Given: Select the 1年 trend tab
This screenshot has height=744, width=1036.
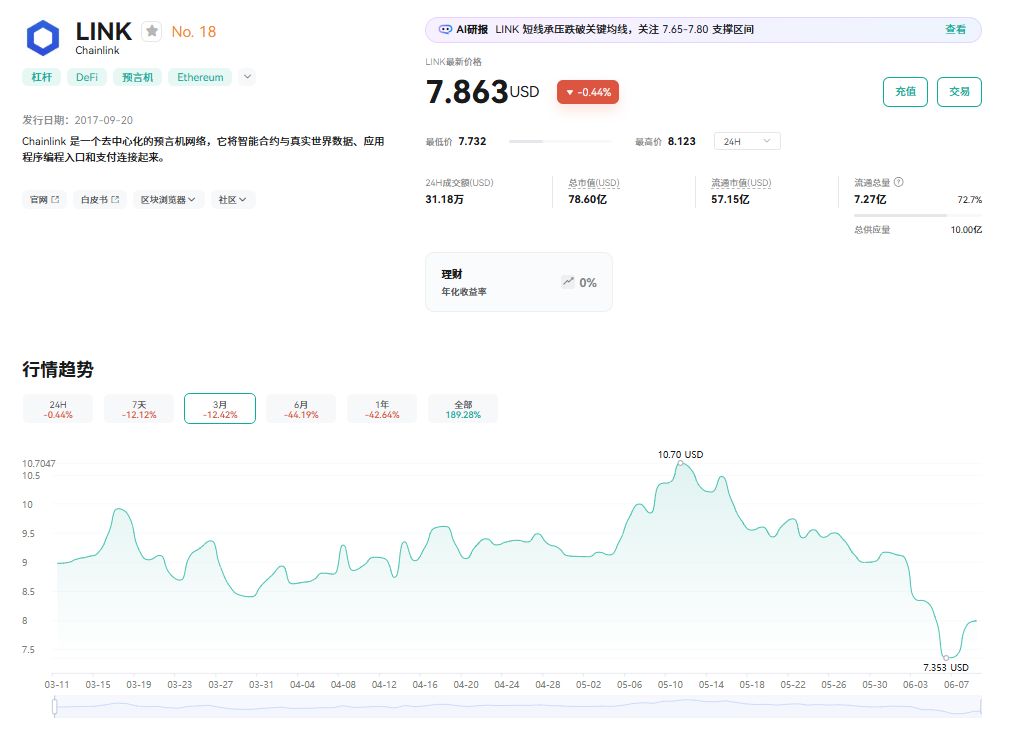Looking at the screenshot, I should pyautogui.click(x=382, y=409).
